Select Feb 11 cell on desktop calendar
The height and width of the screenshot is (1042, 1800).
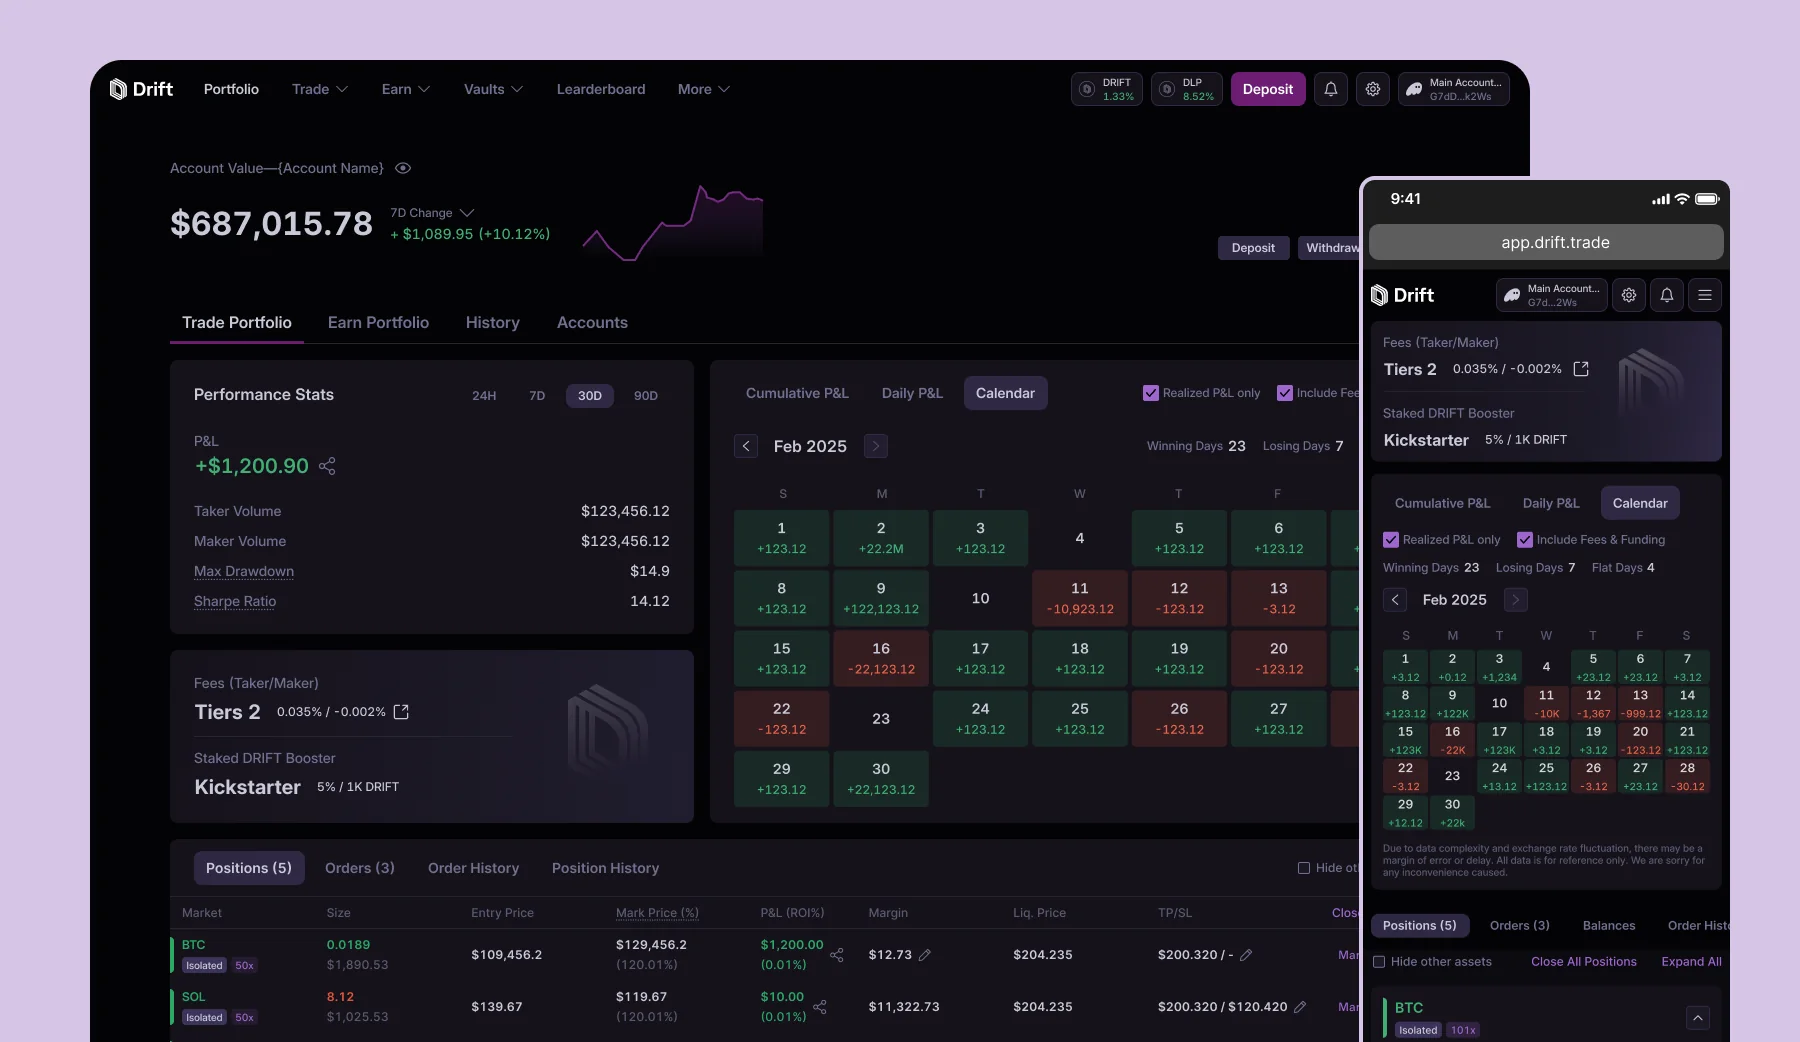tap(1080, 598)
